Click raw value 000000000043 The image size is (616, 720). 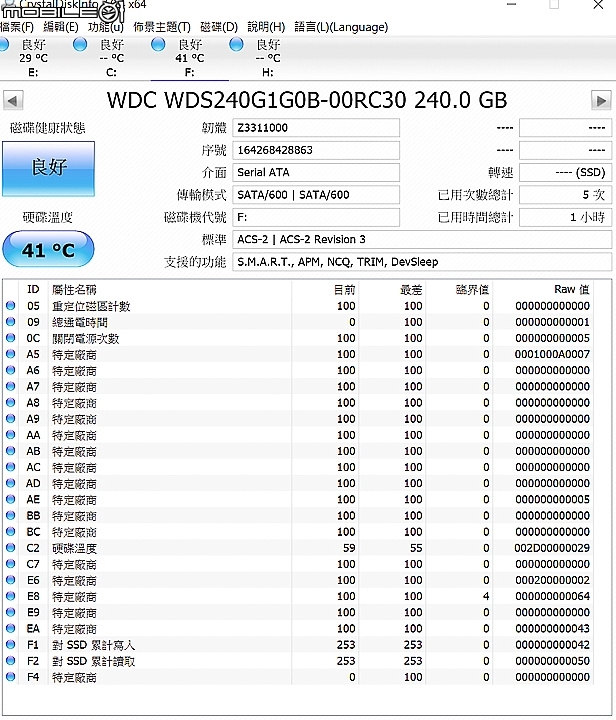pos(552,628)
